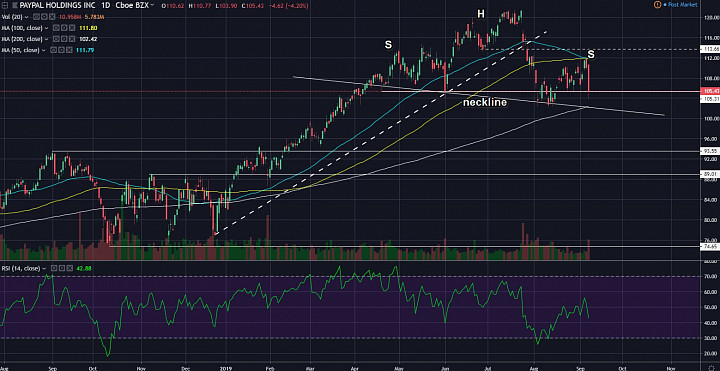Expand the Vol (20) dropdown arrow
Screen dimensions: 720x371
[x=27, y=17]
